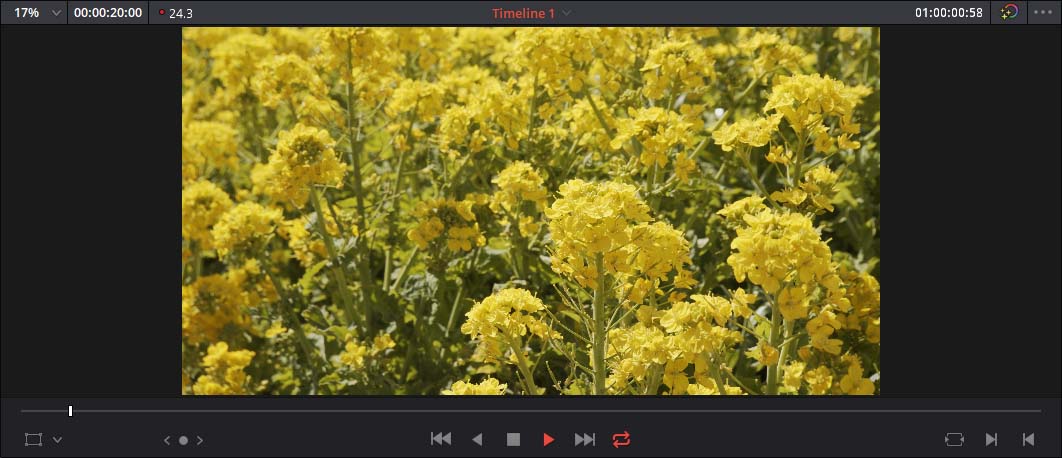
Task: Click the match frame icon
Action: point(954,440)
